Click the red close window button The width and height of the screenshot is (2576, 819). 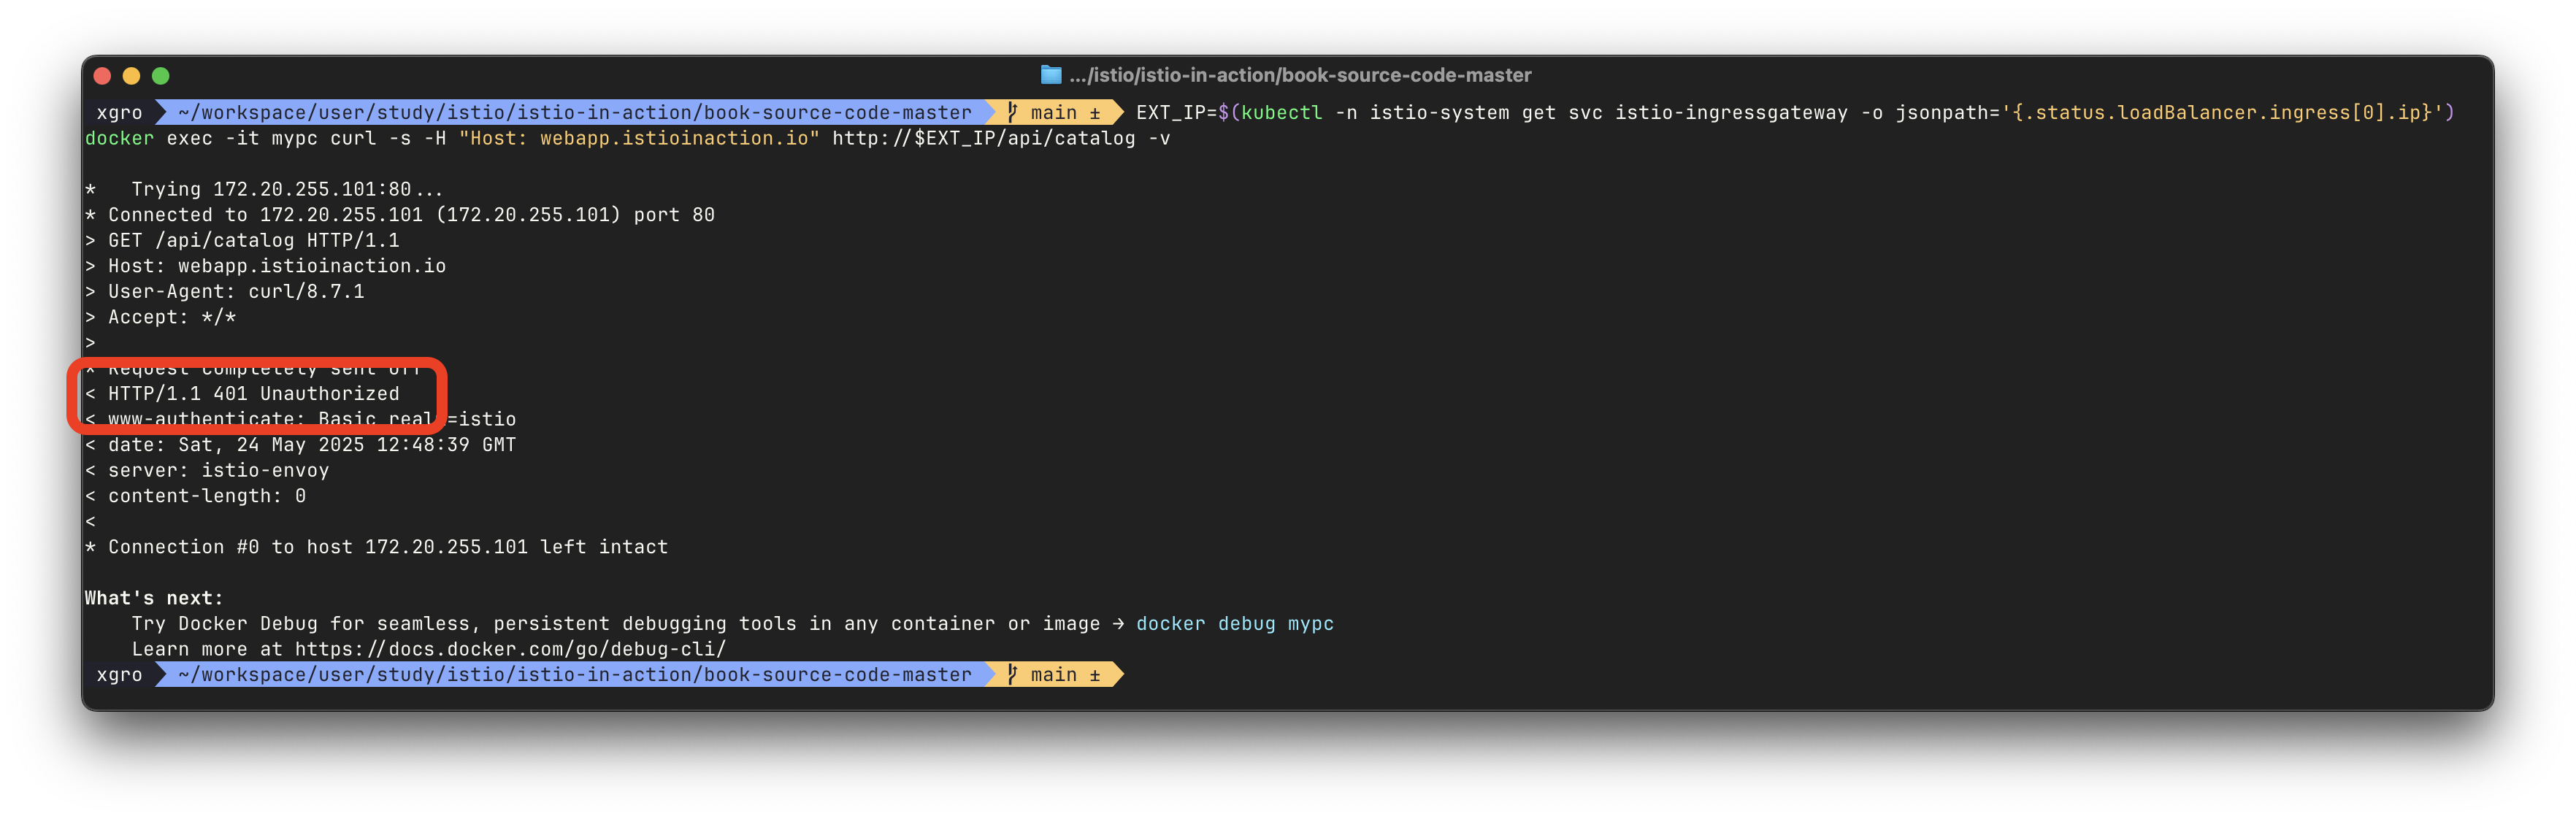pos(102,76)
